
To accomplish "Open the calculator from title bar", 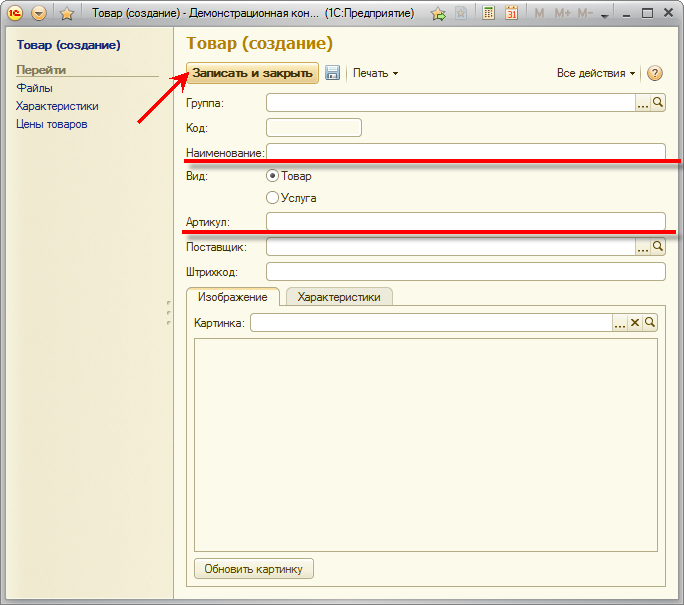I will [488, 14].
